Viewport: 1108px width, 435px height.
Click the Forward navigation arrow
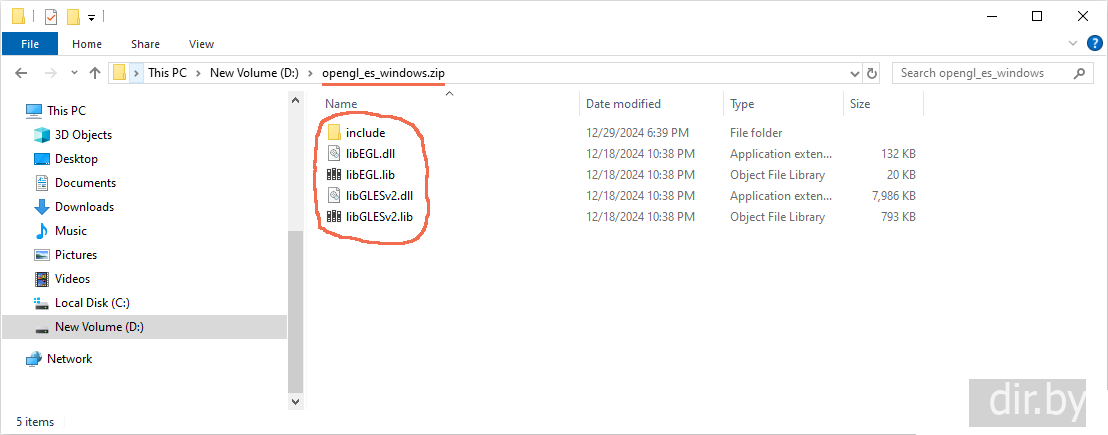click(x=50, y=73)
